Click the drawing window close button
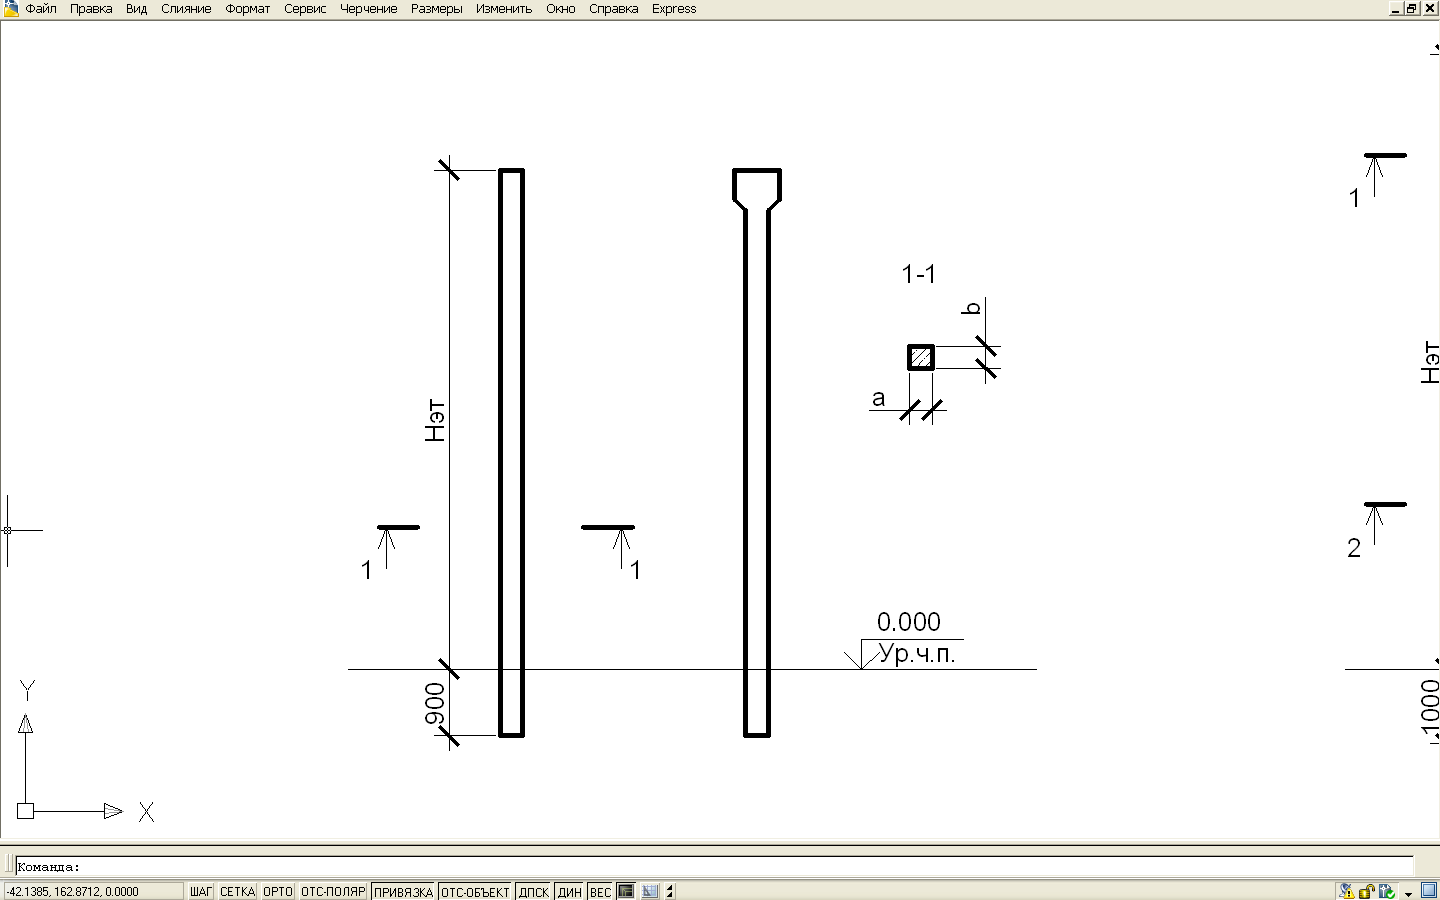 tap(1430, 9)
